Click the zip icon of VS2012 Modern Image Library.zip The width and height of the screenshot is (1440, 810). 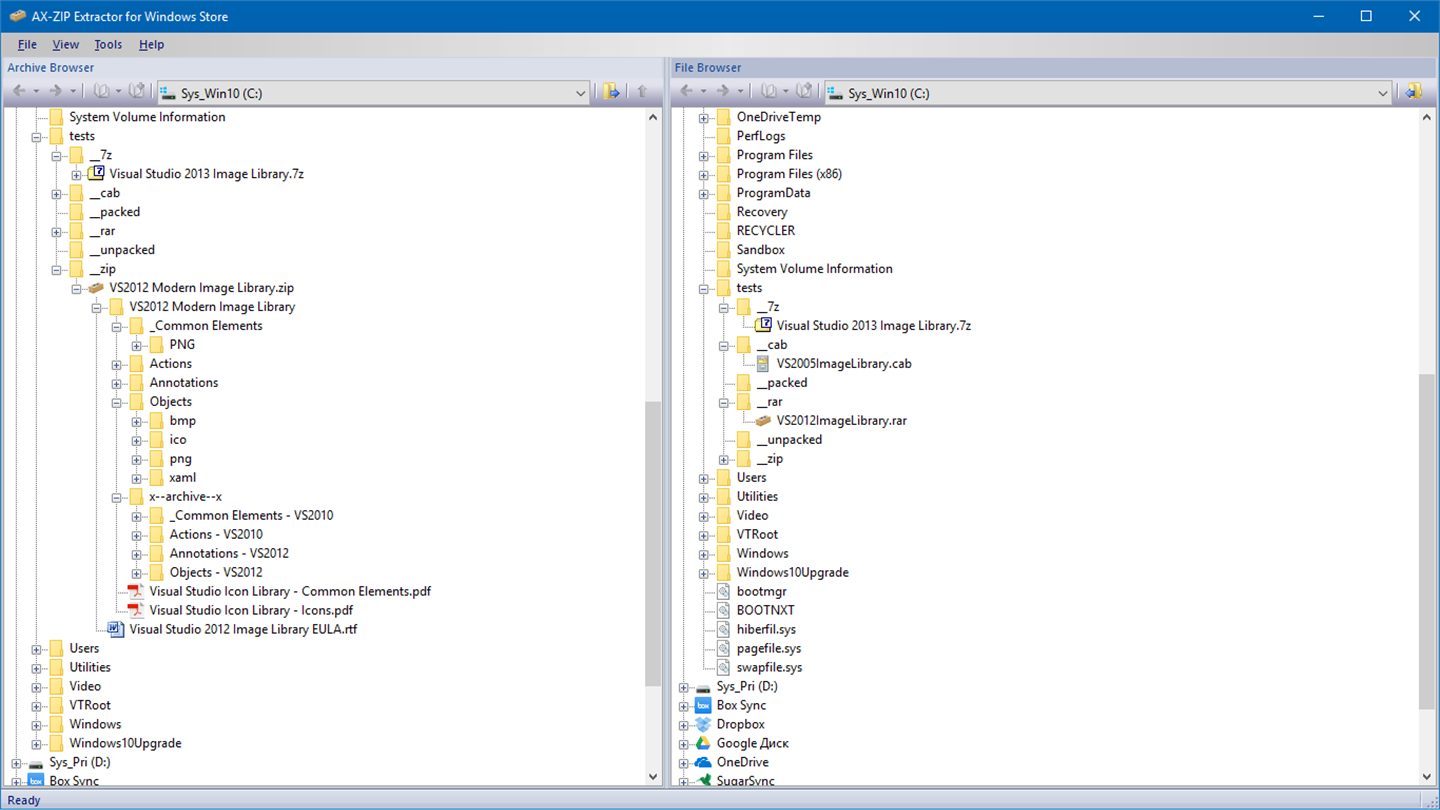coord(96,288)
